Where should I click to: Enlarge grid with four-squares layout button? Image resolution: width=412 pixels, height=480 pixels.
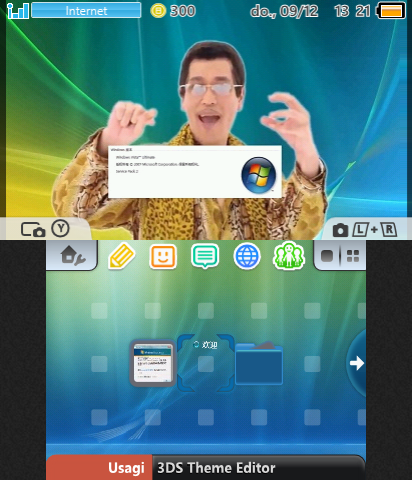(x=353, y=256)
